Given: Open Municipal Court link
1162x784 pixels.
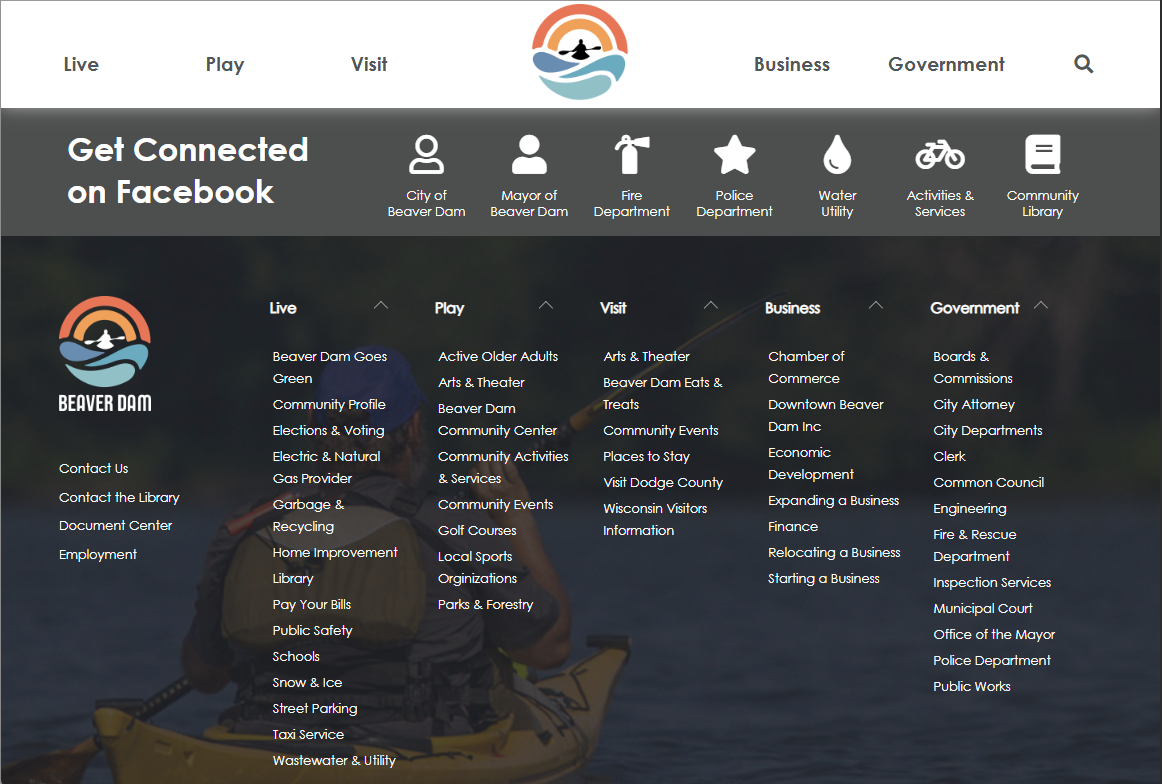Looking at the screenshot, I should 983,608.
